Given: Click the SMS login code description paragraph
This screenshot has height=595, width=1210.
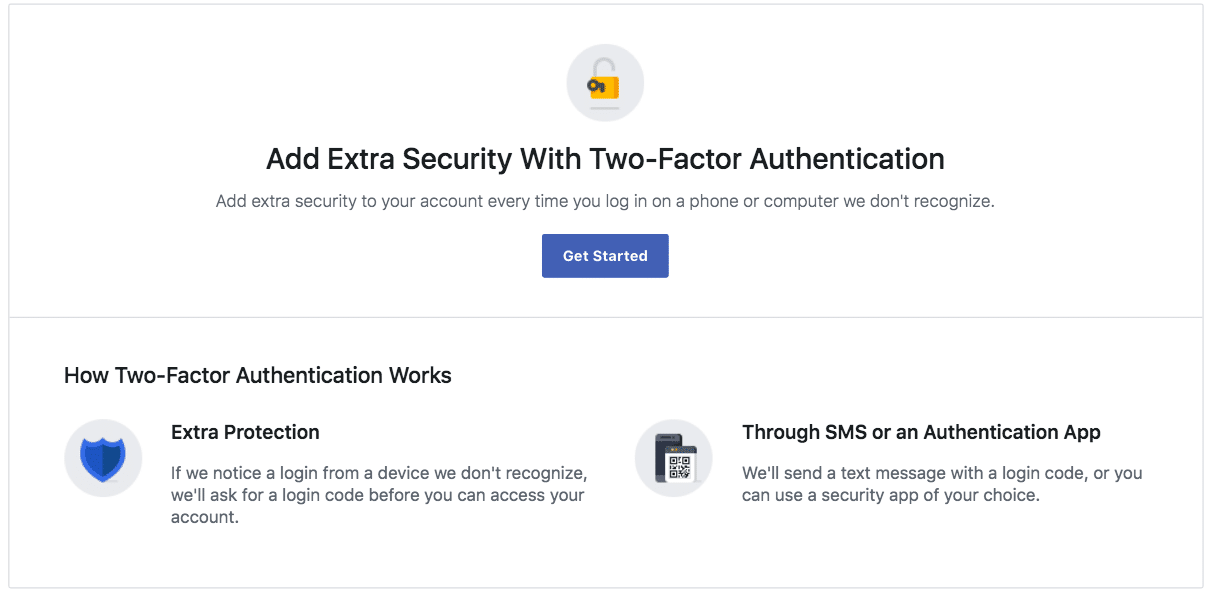Looking at the screenshot, I should [941, 483].
